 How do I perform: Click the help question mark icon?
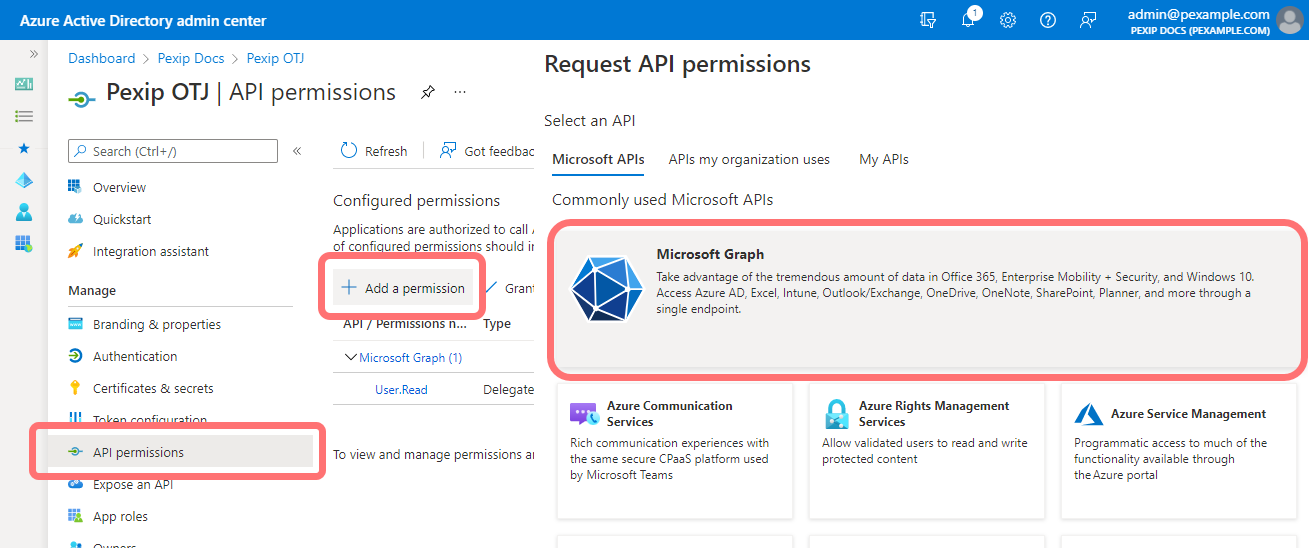click(x=1048, y=20)
